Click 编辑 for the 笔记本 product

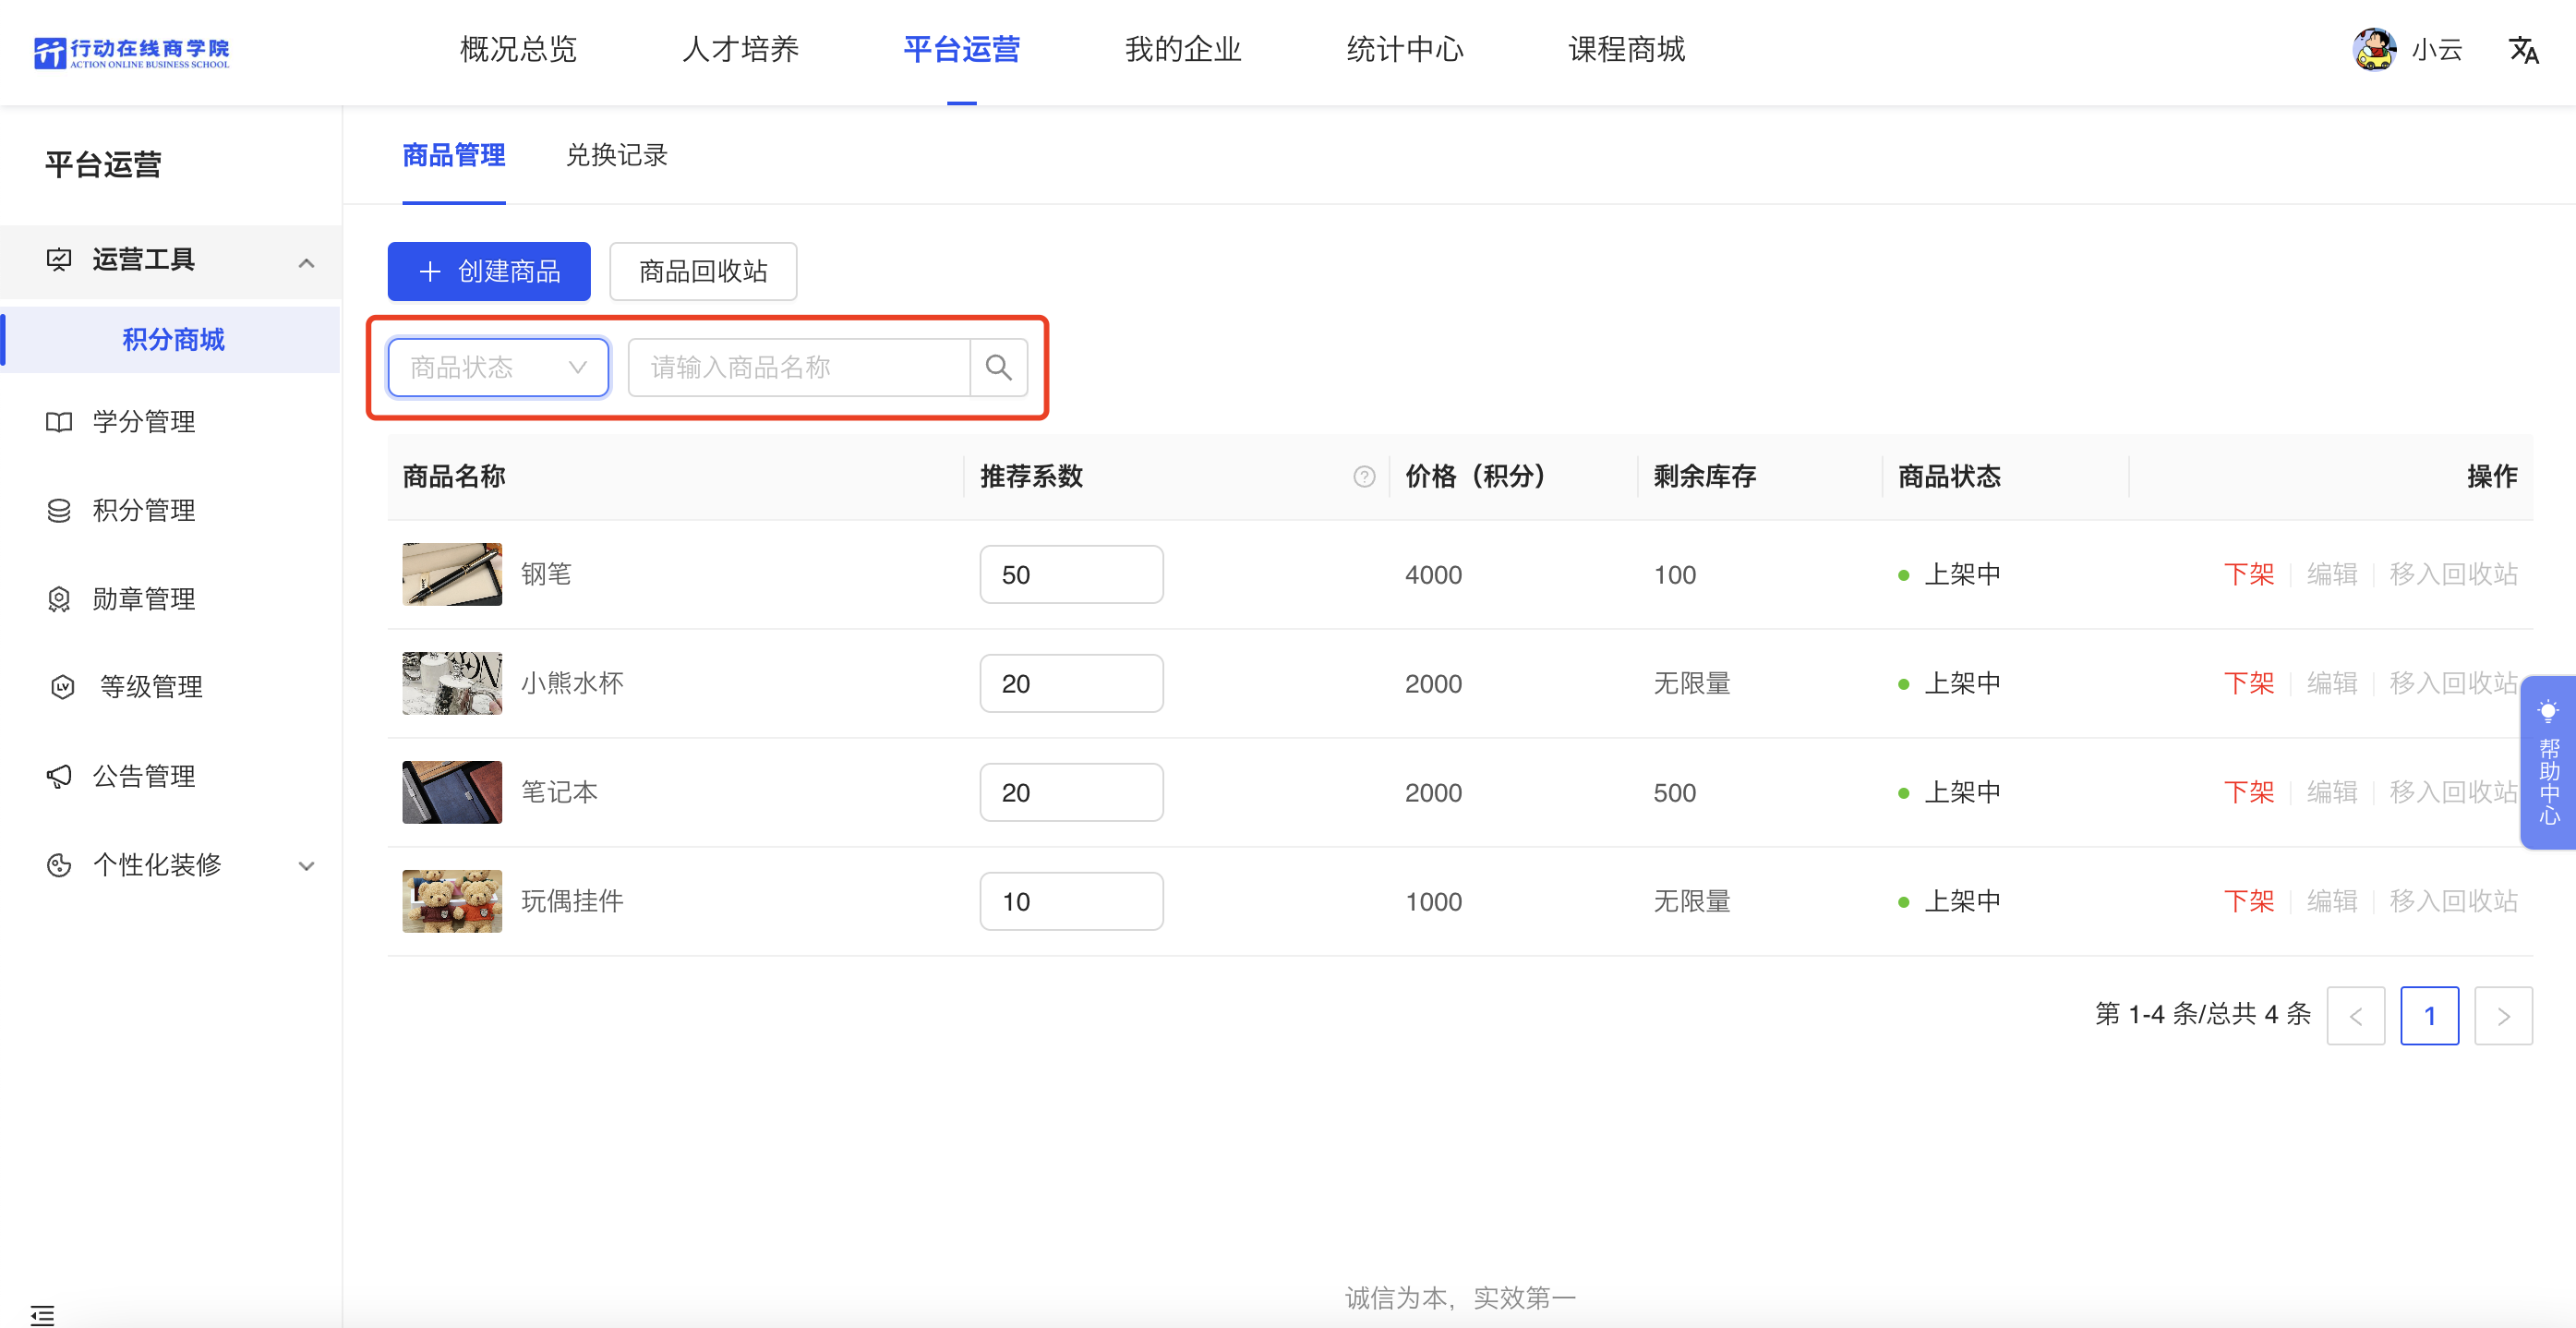pos(2332,792)
